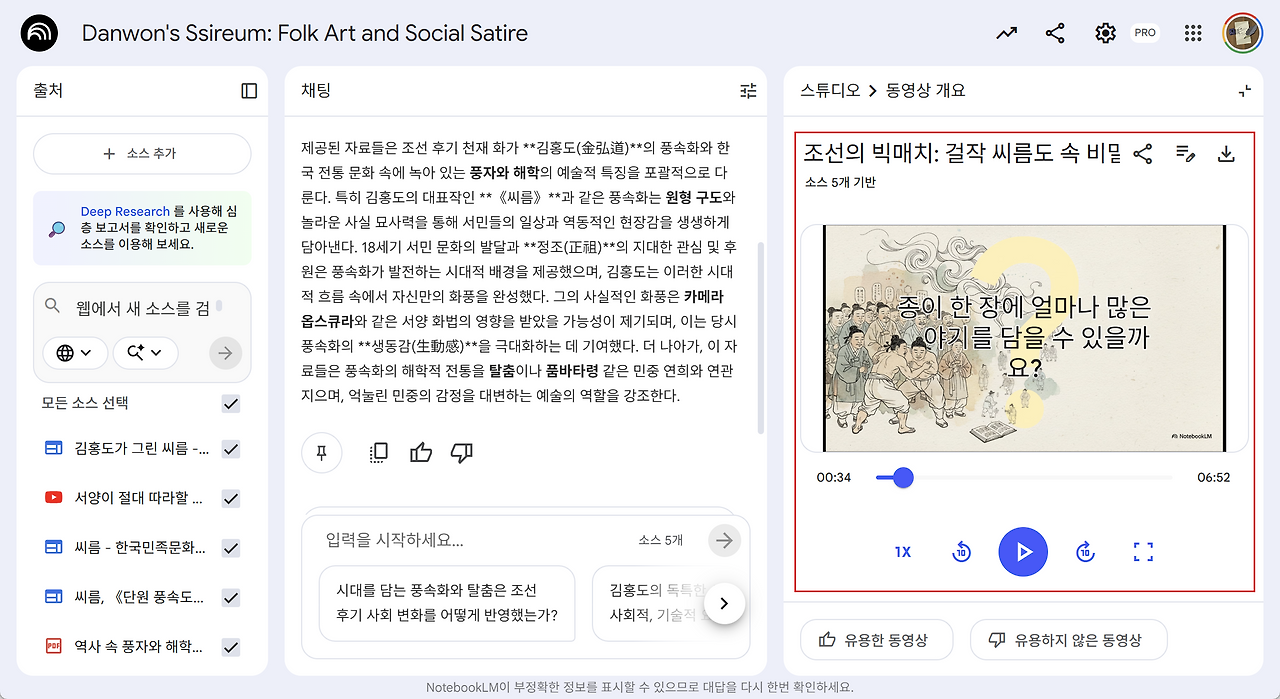Image resolution: width=1280 pixels, height=699 pixels.
Task: Pin the chat response to note
Action: coord(322,453)
